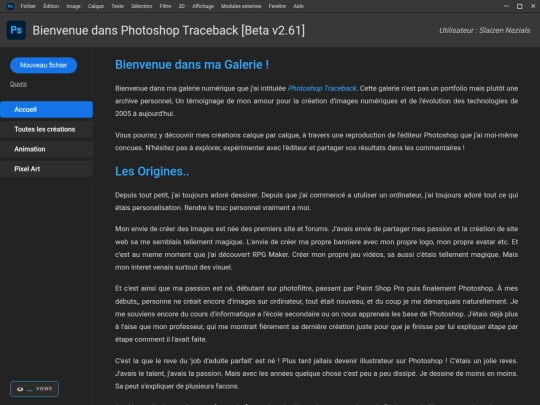Open the Texte menu
Viewport: 540px width, 405px height.
click(117, 6)
